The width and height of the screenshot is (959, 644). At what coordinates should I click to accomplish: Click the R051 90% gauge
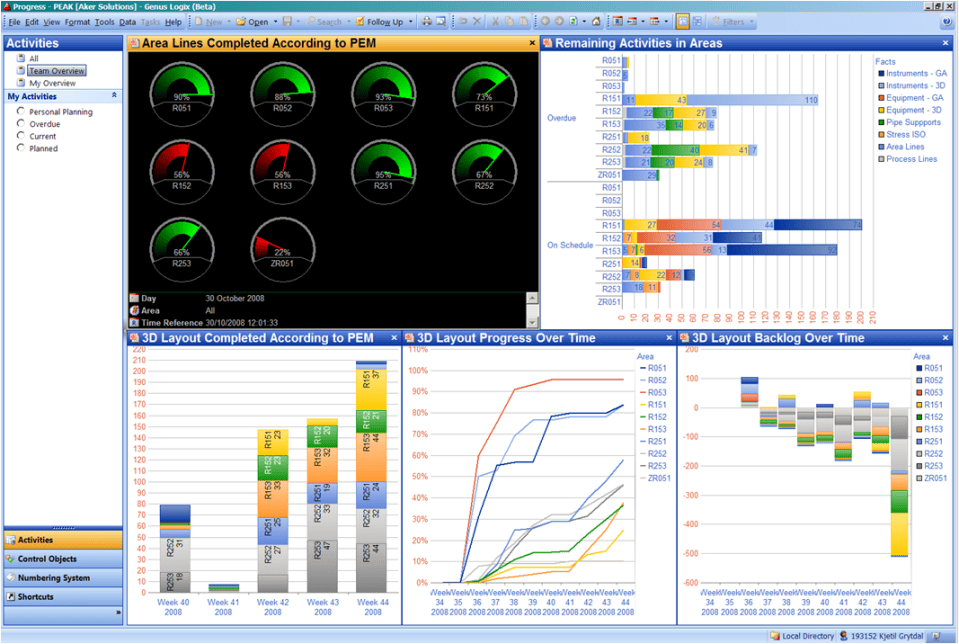coord(182,94)
